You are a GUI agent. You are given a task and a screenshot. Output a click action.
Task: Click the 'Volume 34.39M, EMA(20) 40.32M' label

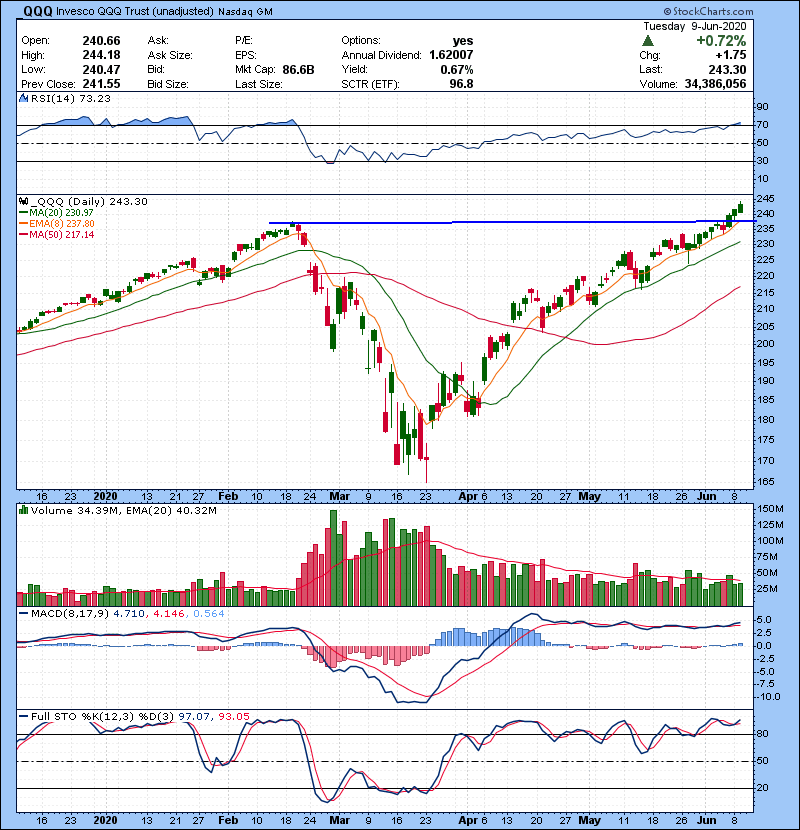click(123, 511)
